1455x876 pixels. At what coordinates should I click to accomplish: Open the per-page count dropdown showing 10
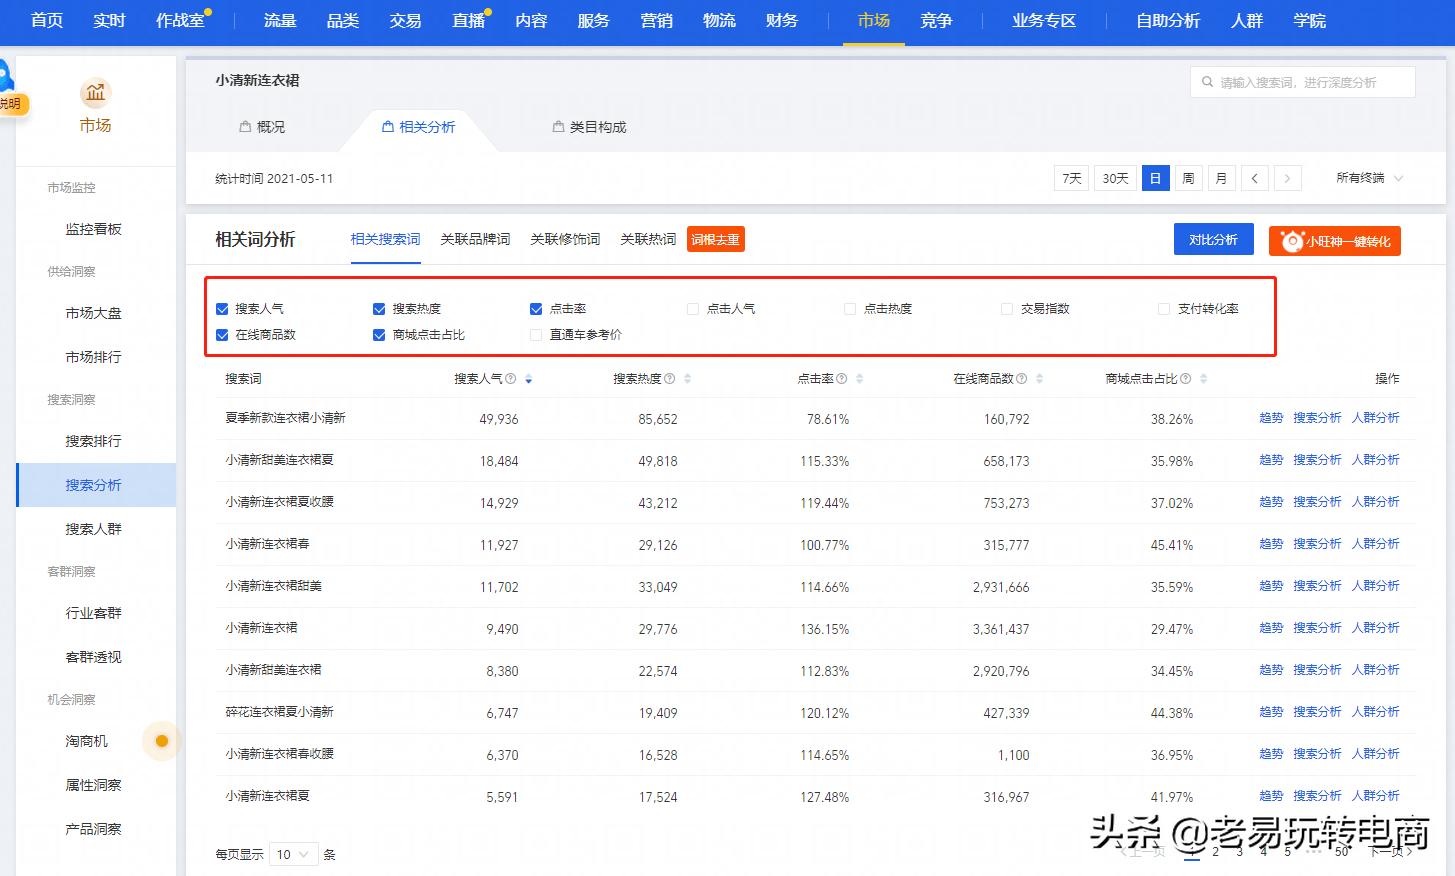[293, 854]
